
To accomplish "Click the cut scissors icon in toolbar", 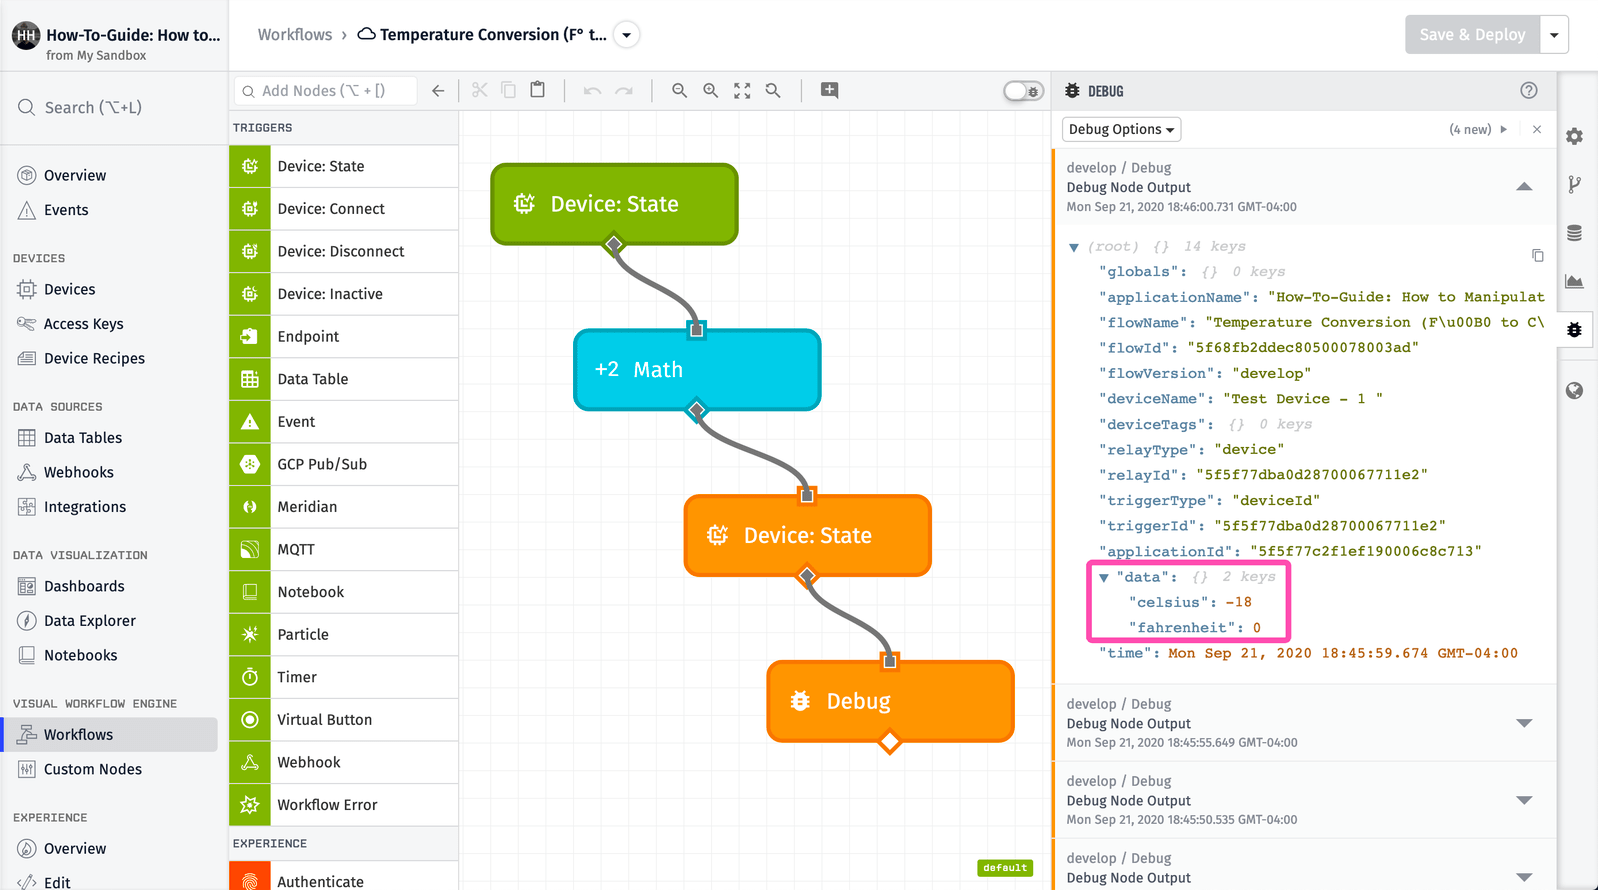I will click(x=480, y=90).
